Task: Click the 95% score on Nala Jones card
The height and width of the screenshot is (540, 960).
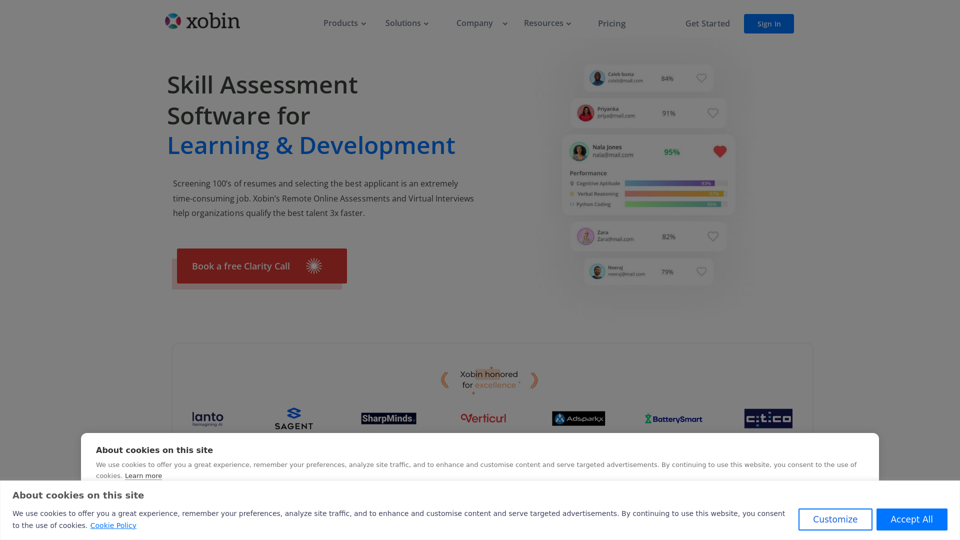Action: tap(672, 152)
